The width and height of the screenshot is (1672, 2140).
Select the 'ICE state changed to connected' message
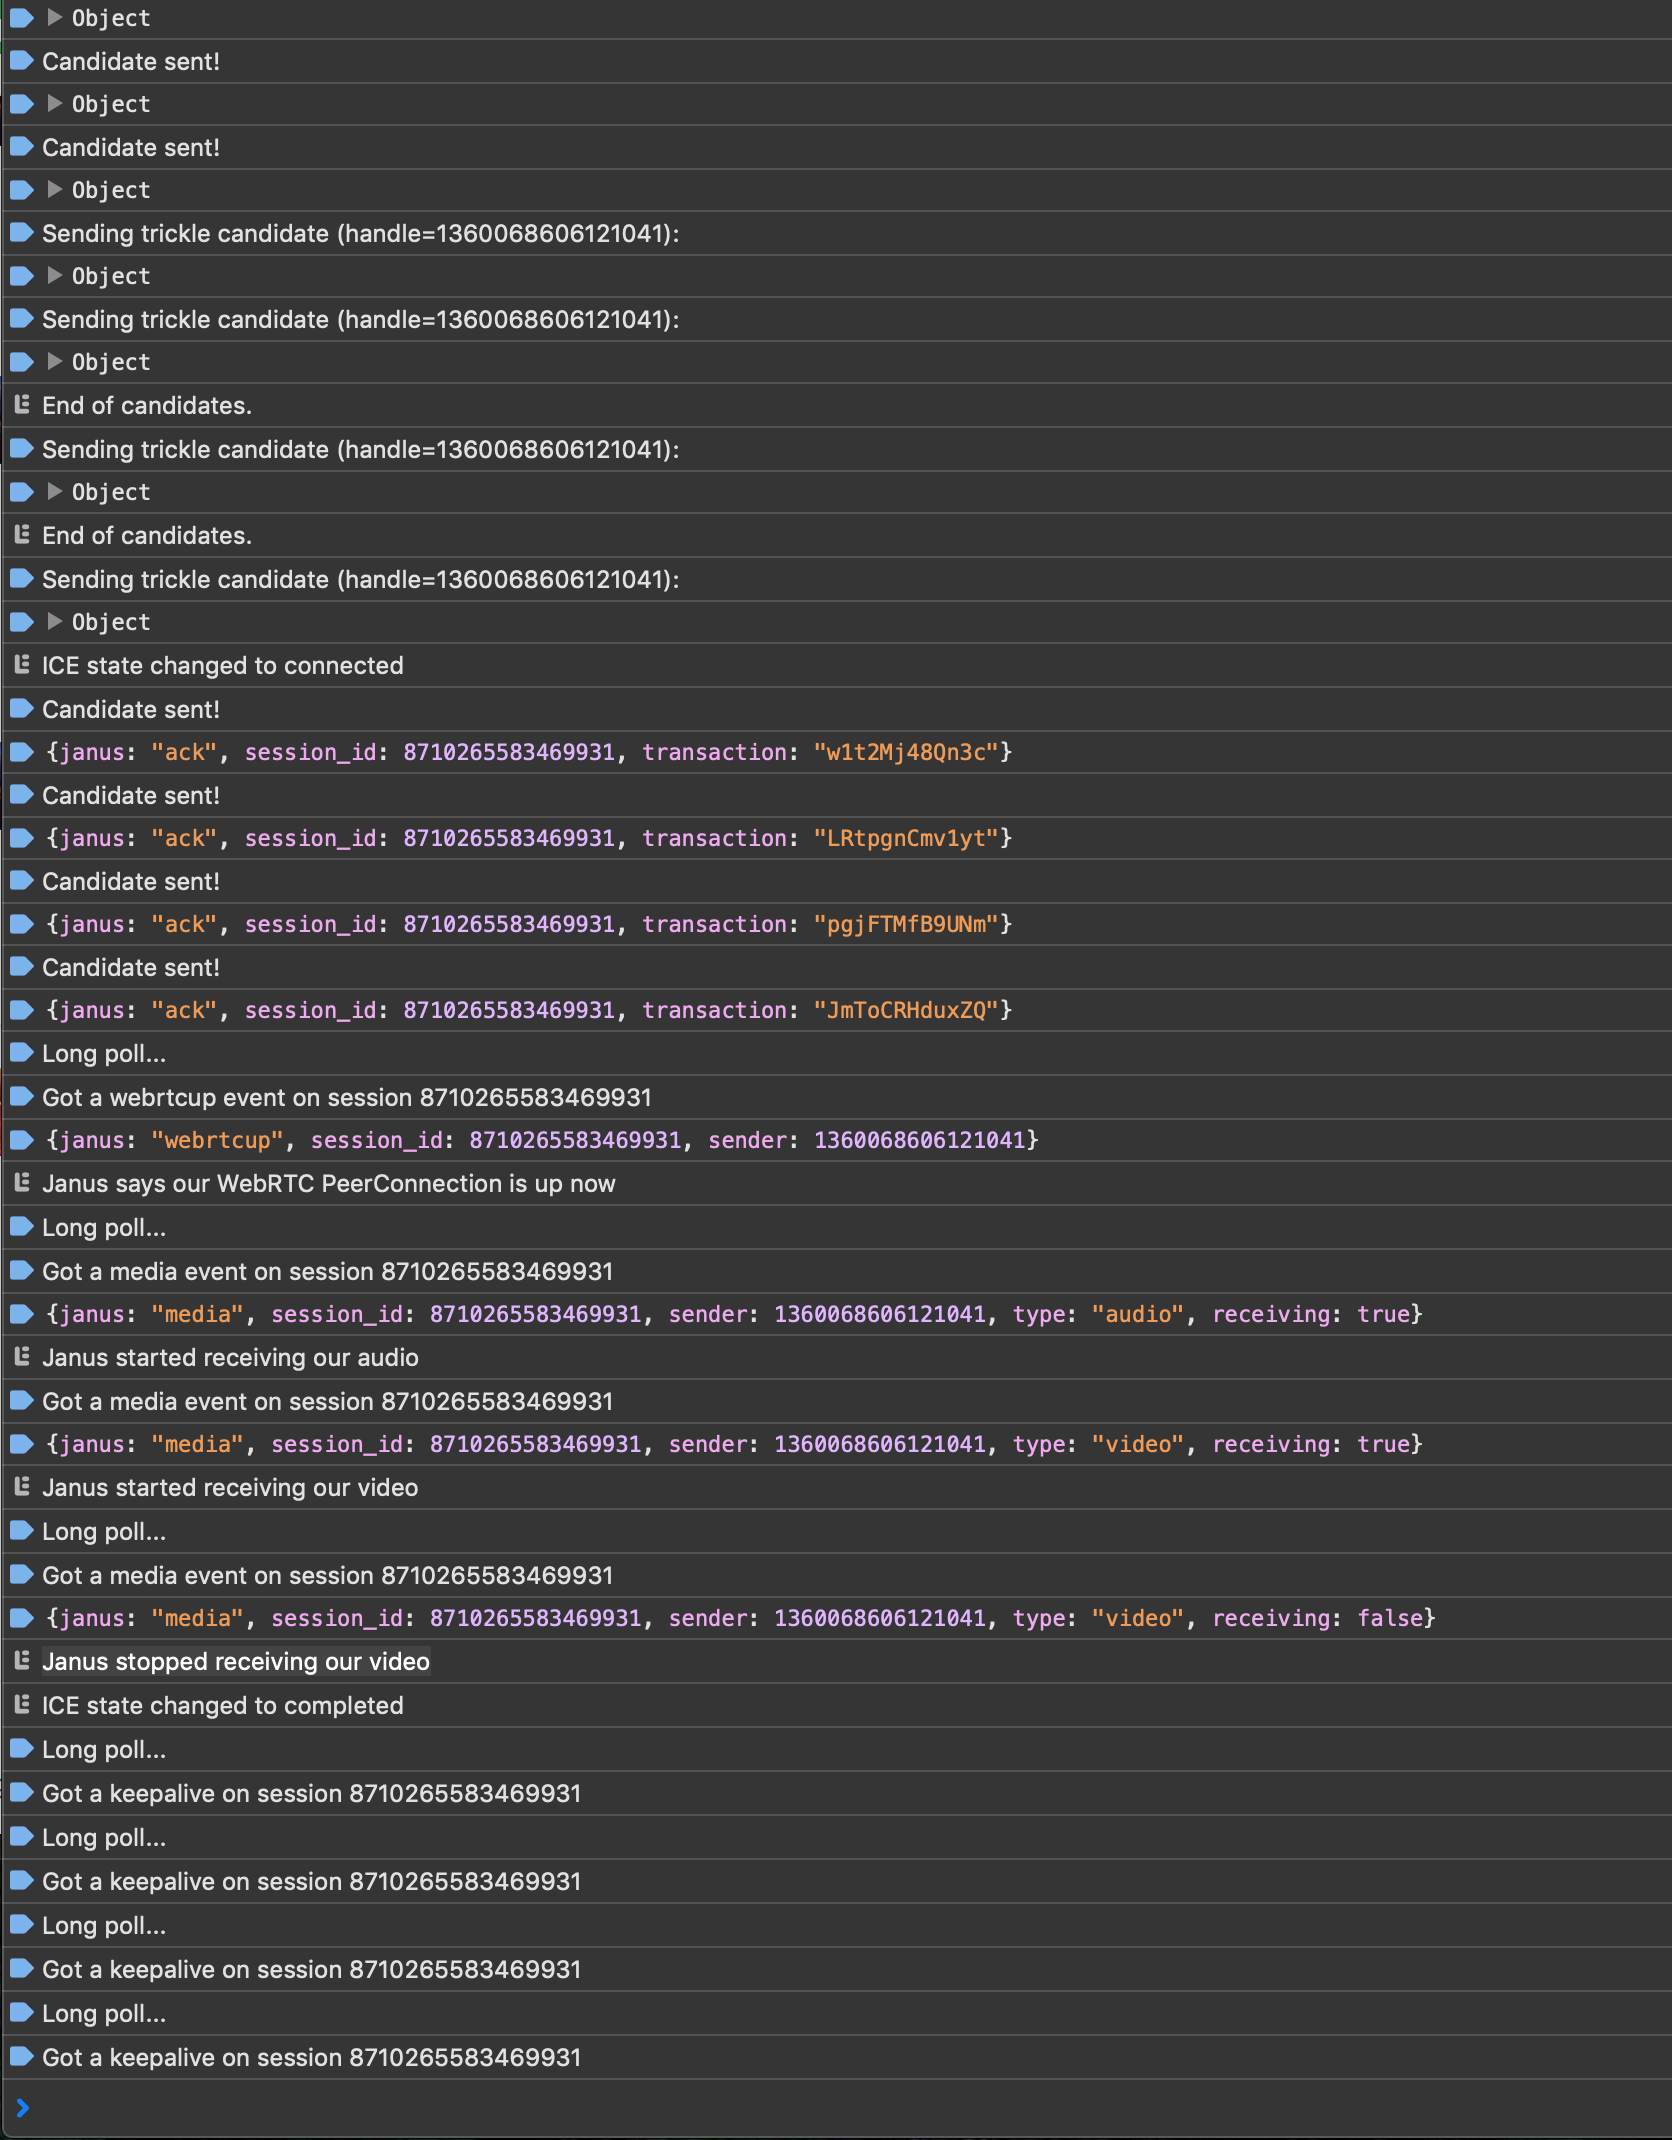(223, 666)
